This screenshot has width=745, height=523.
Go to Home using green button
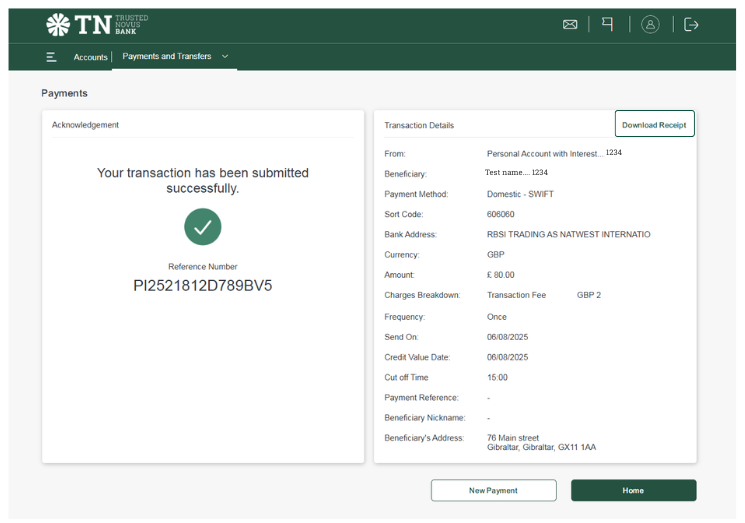633,490
